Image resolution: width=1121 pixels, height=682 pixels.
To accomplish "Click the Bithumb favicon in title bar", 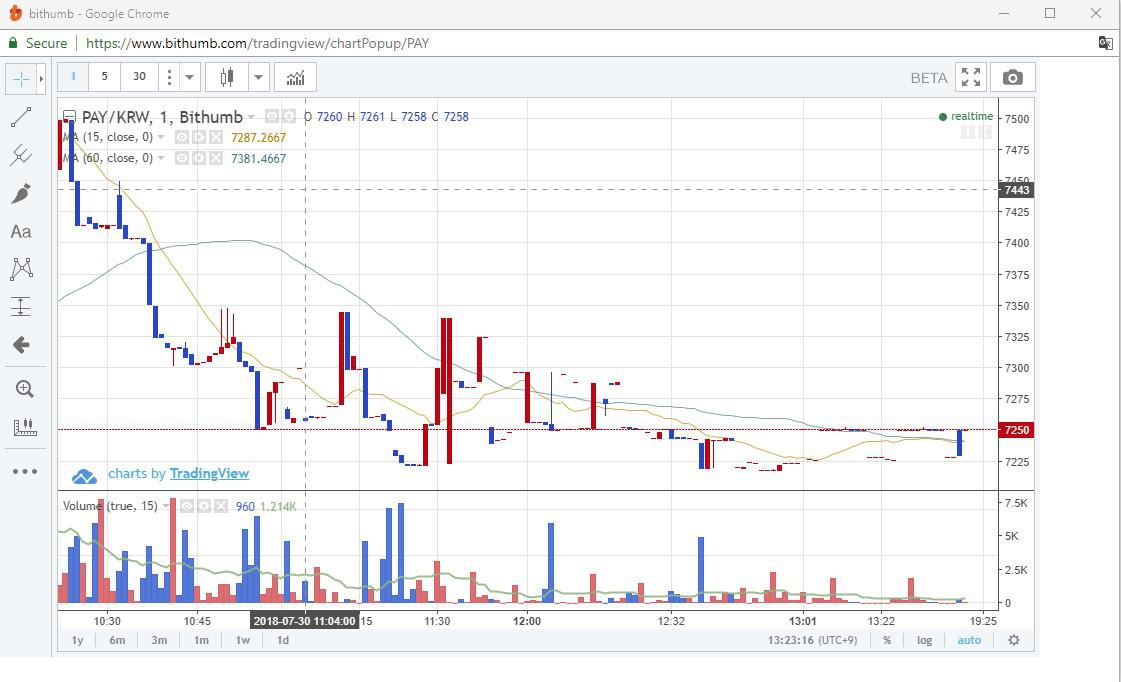I will pyautogui.click(x=15, y=14).
